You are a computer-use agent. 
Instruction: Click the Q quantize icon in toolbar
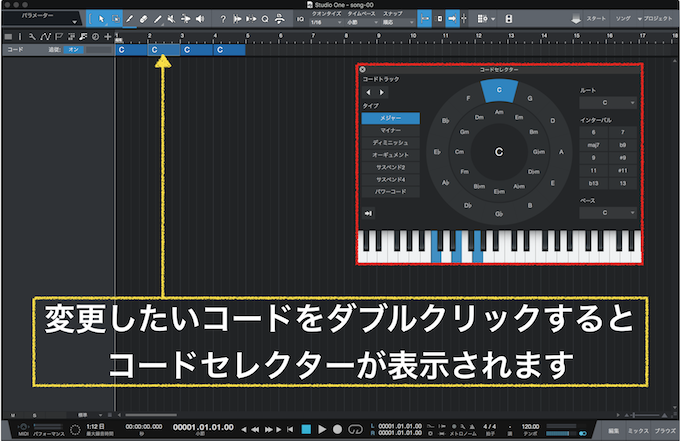265,19
